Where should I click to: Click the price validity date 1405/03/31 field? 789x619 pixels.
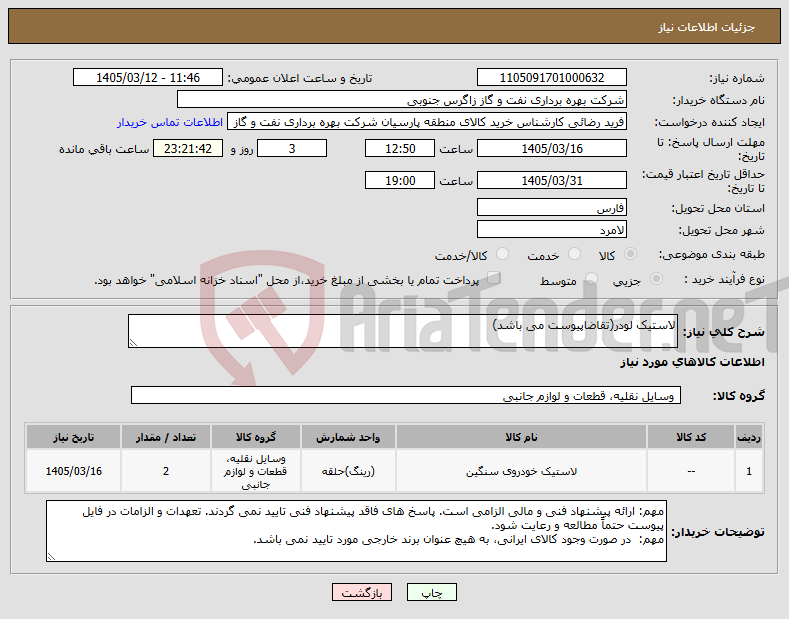(x=551, y=180)
